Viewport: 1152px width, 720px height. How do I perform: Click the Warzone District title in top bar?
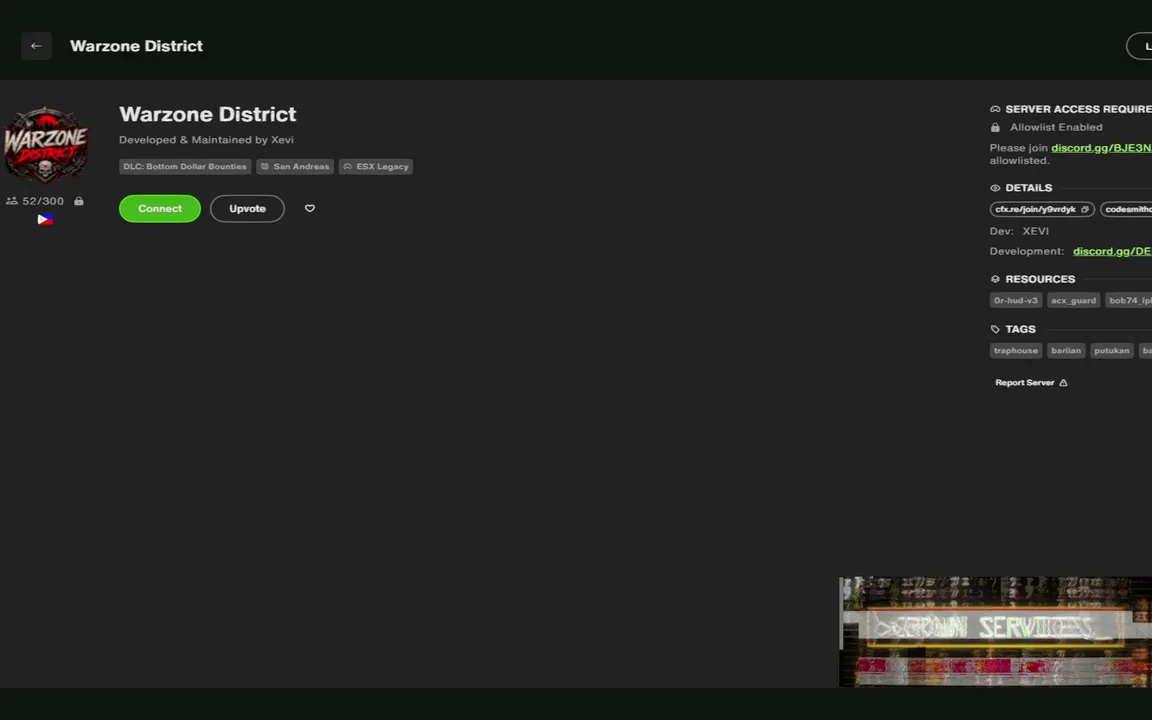[x=136, y=46]
